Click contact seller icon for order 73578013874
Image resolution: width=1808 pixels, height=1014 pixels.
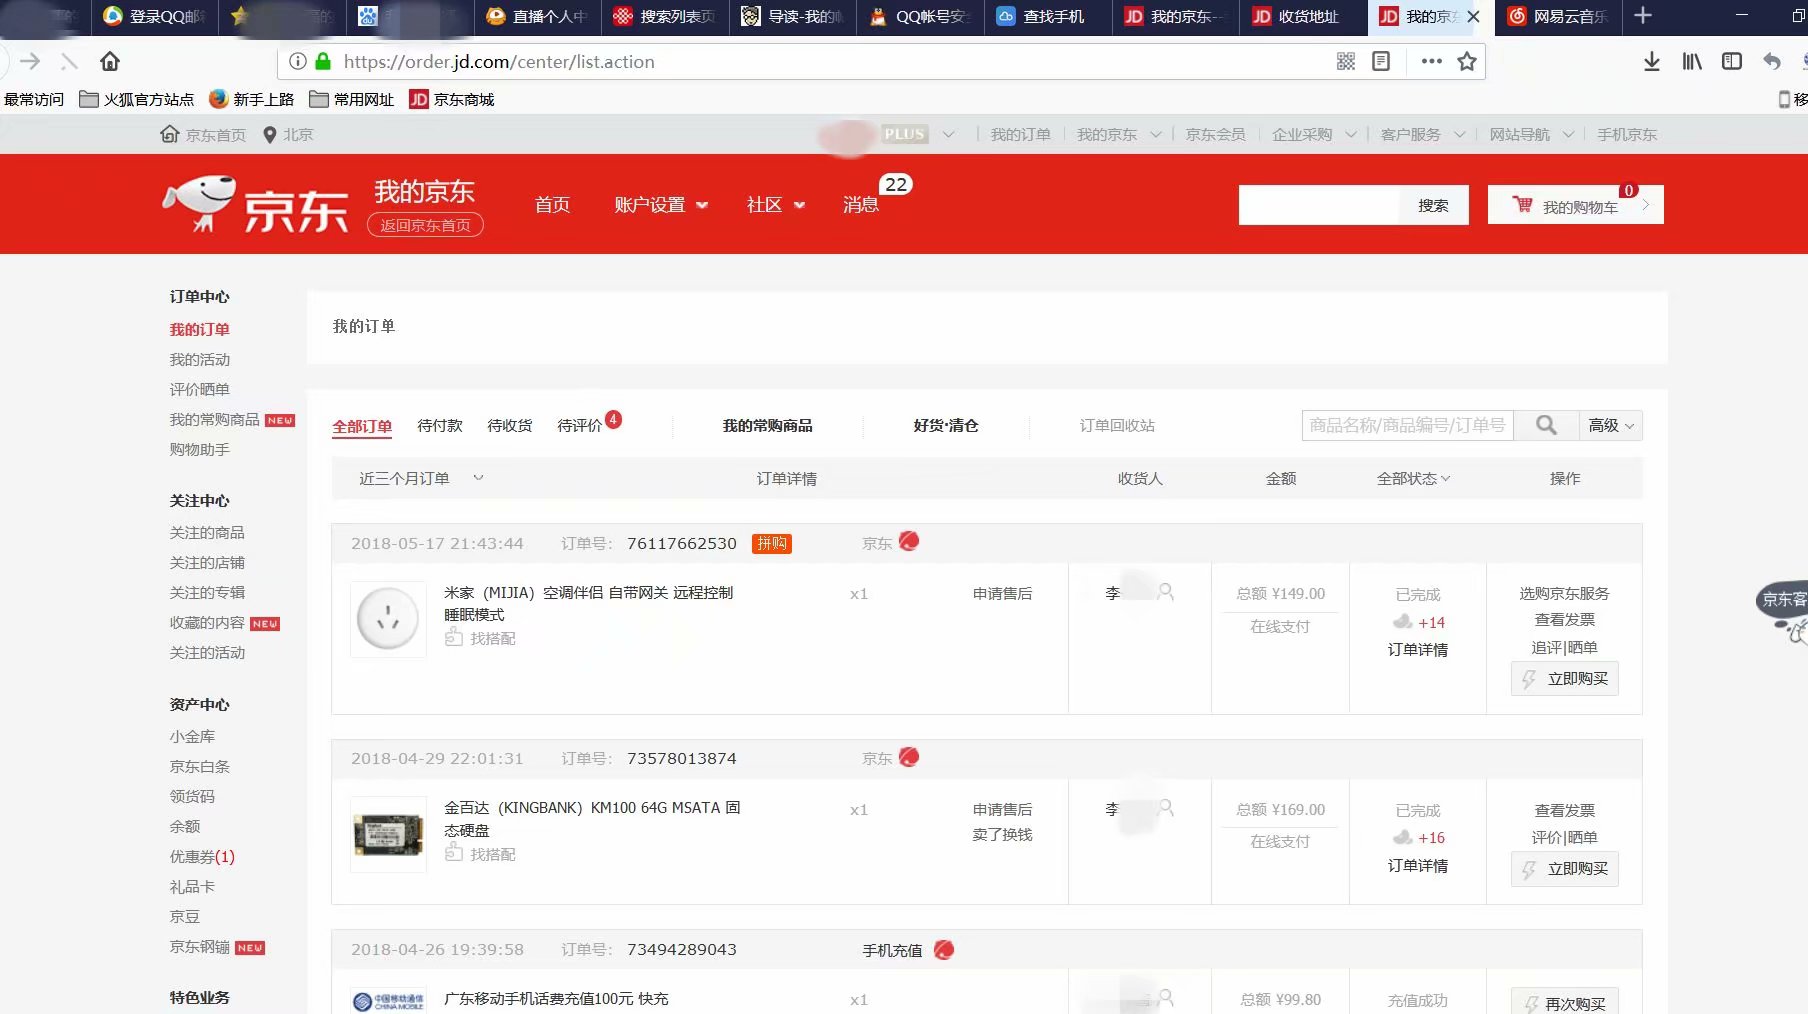coord(909,757)
